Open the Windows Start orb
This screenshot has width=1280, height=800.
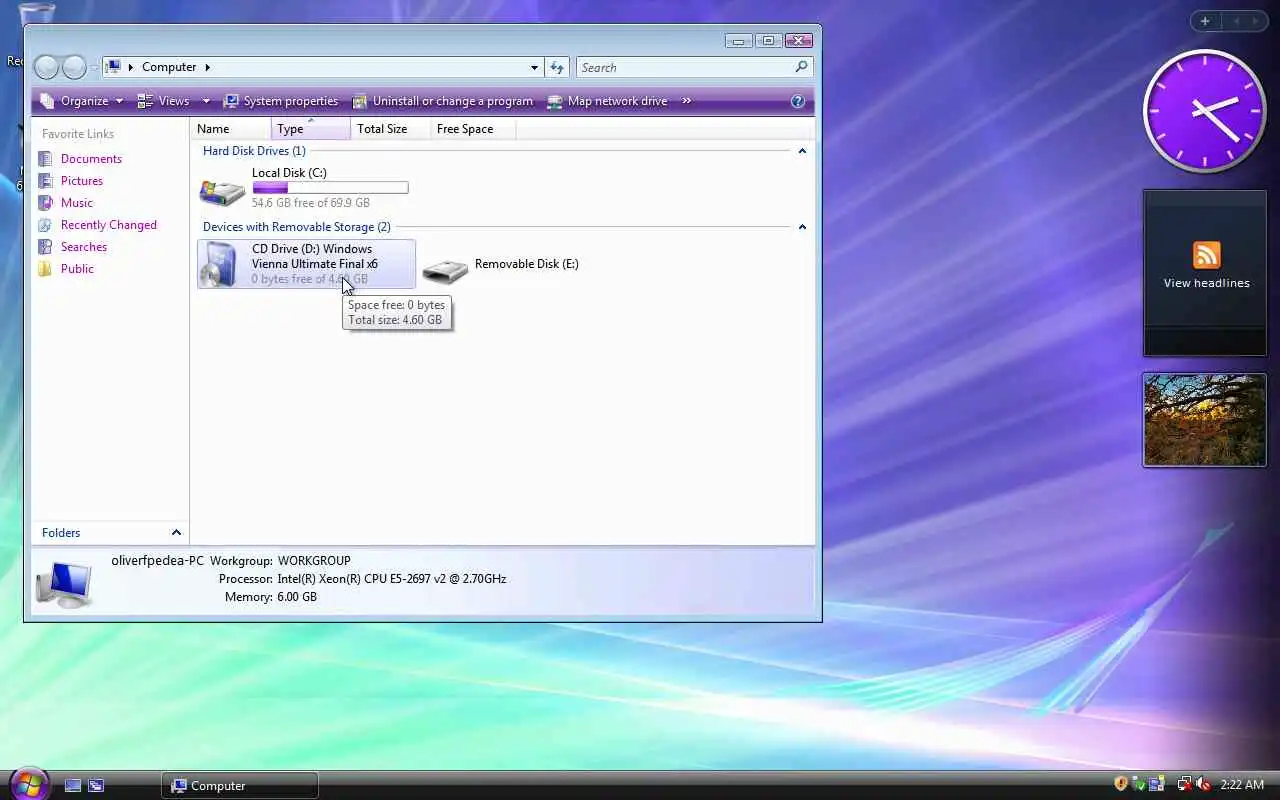point(29,784)
